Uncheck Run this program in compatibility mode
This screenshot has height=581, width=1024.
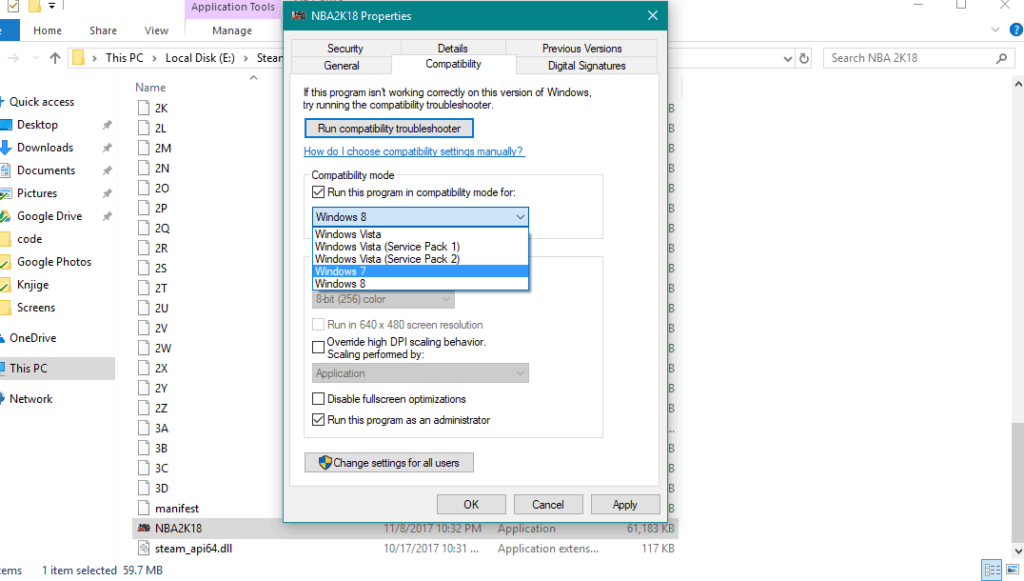pyautogui.click(x=318, y=192)
